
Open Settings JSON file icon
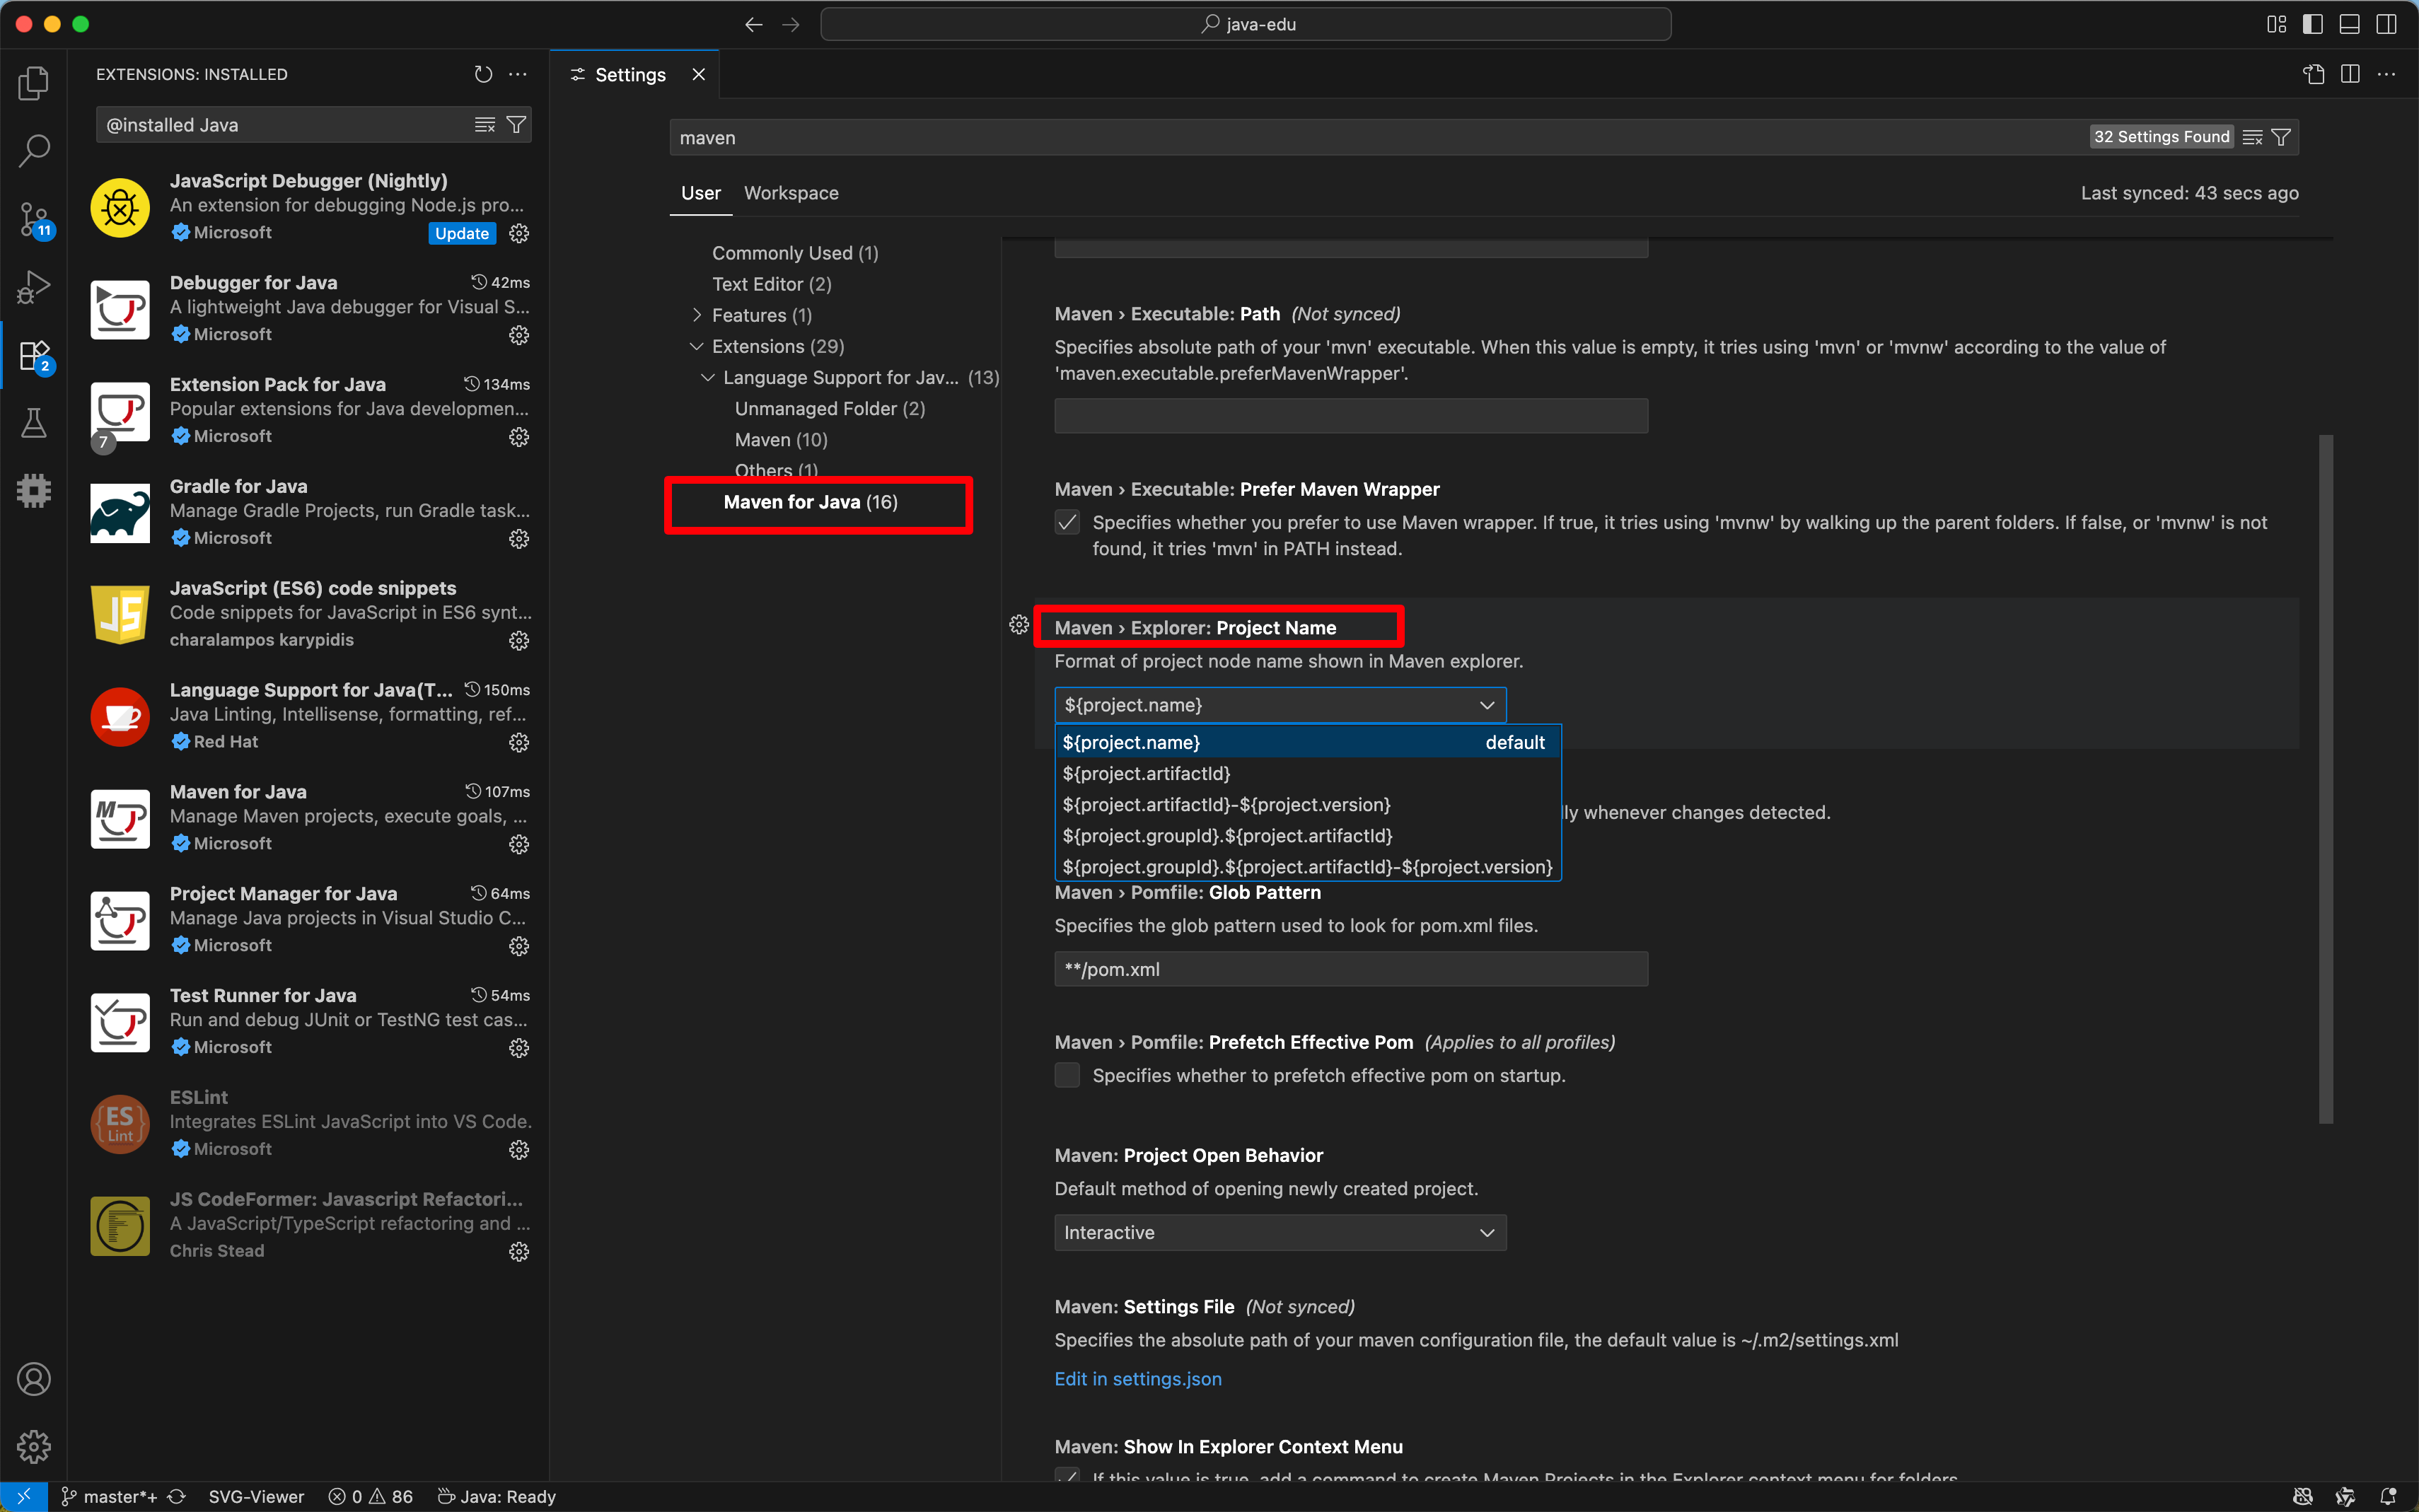(2313, 74)
